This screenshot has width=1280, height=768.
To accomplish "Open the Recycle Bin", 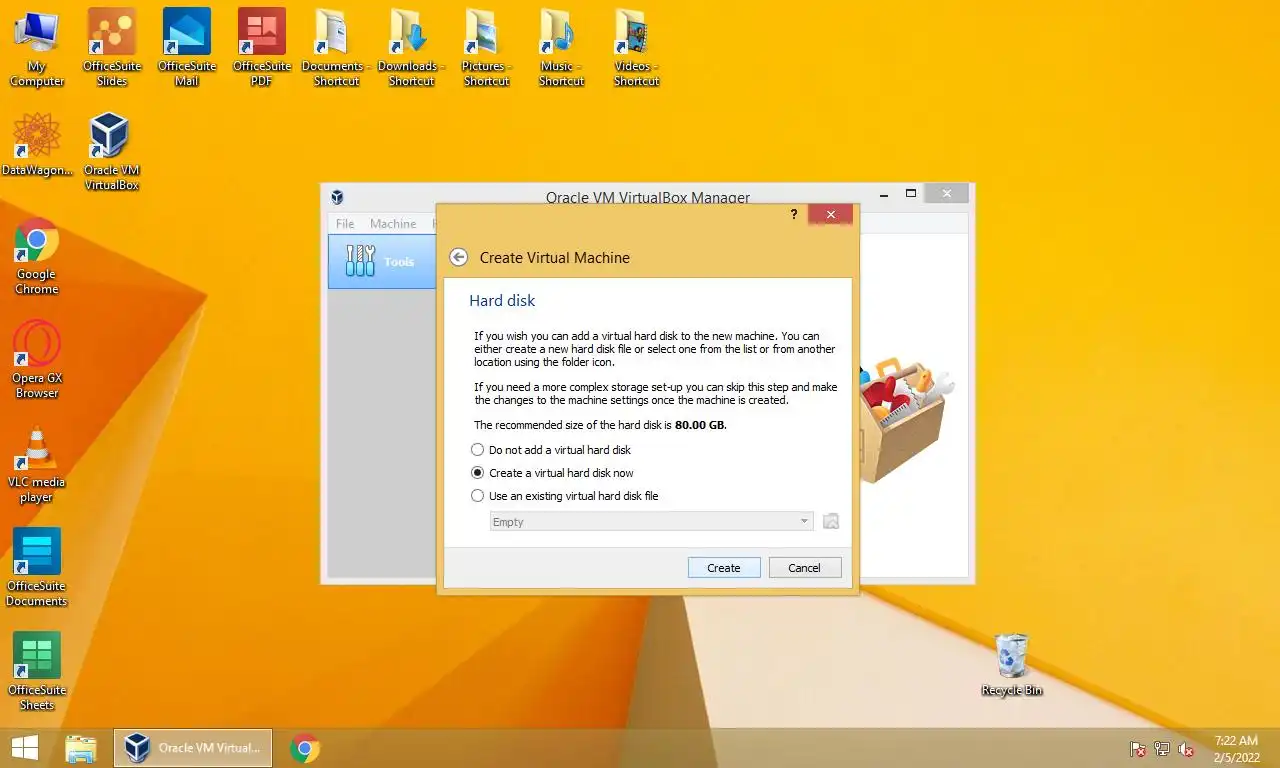I will [x=1012, y=664].
